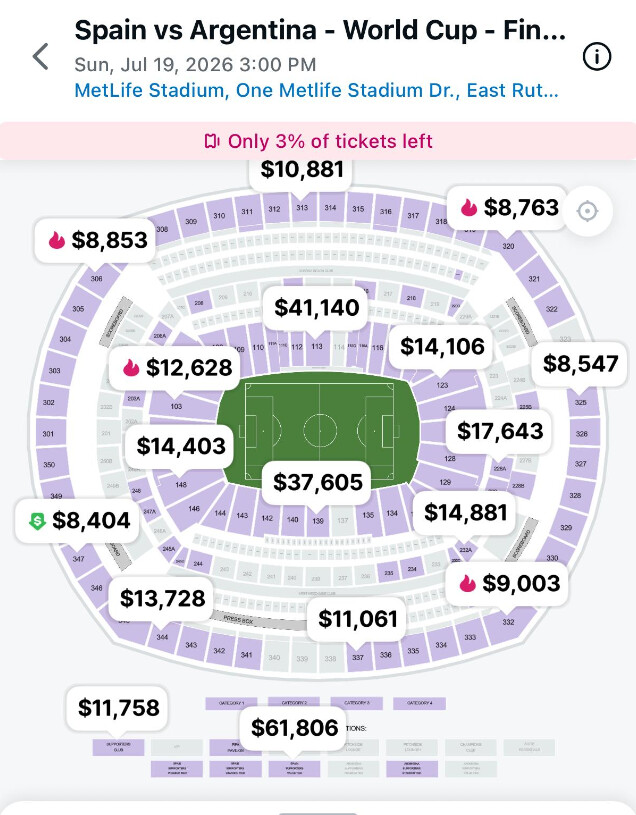This screenshot has width=636, height=815.
Task: Select the $17,643 price bubble
Action: click(499, 431)
